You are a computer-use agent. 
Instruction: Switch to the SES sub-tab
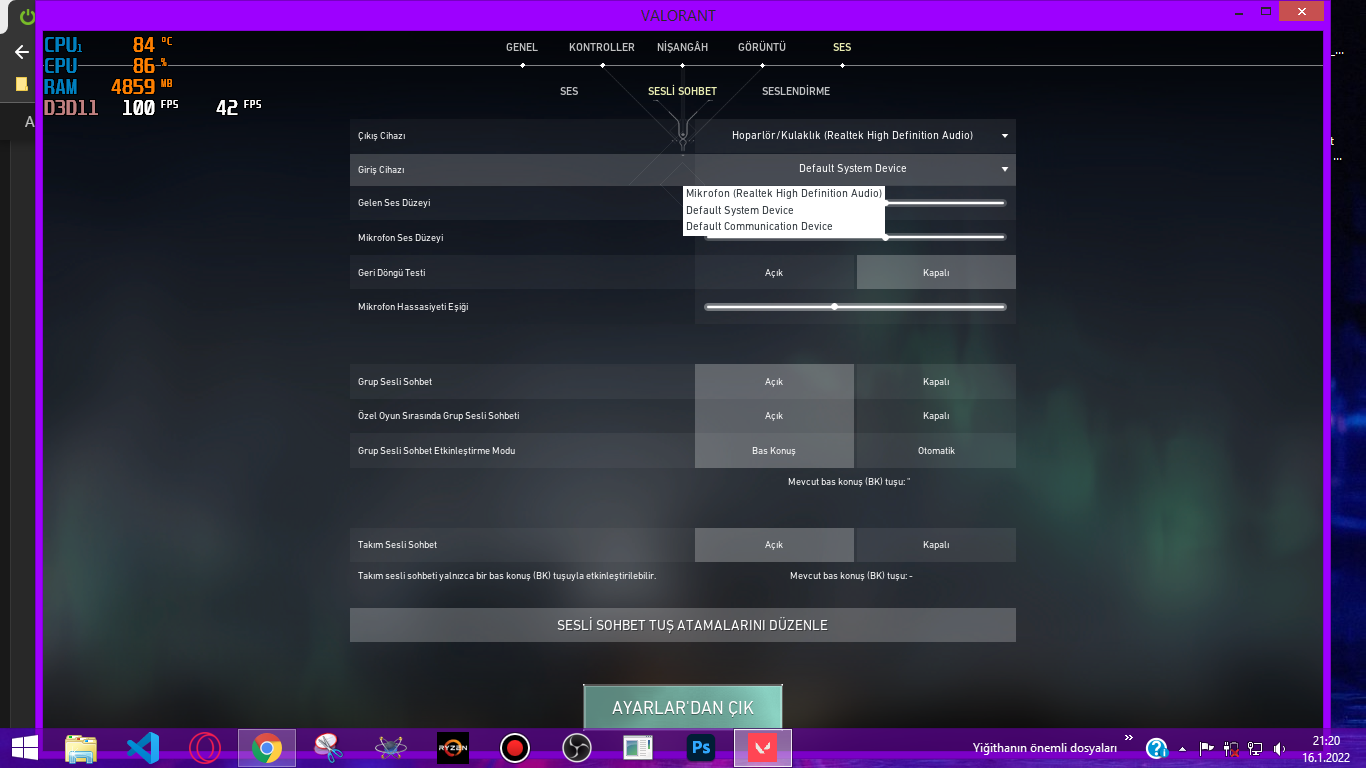[569, 91]
